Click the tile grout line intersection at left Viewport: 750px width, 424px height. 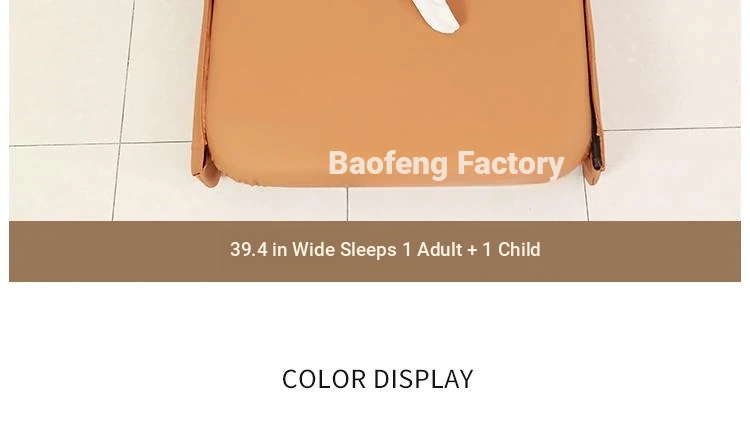pyautogui.click(x=118, y=143)
